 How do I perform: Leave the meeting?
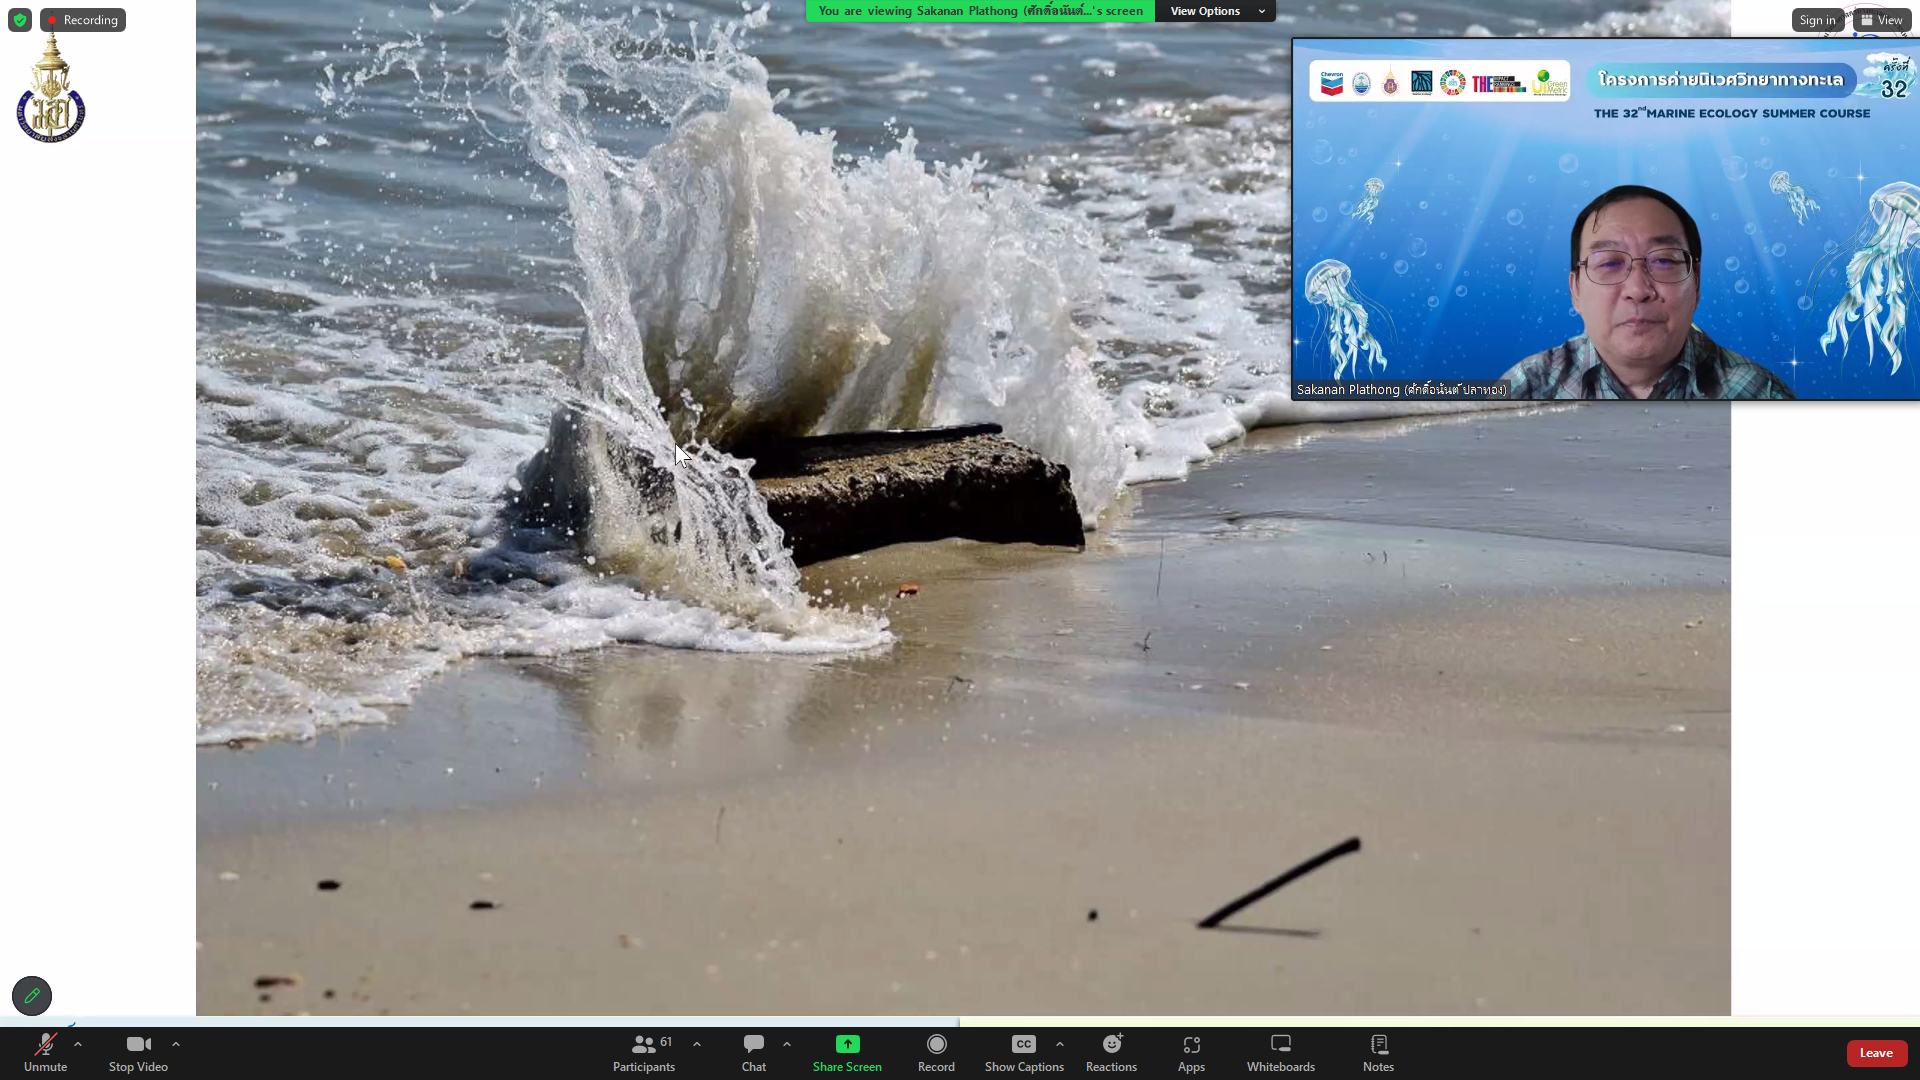[1876, 1053]
